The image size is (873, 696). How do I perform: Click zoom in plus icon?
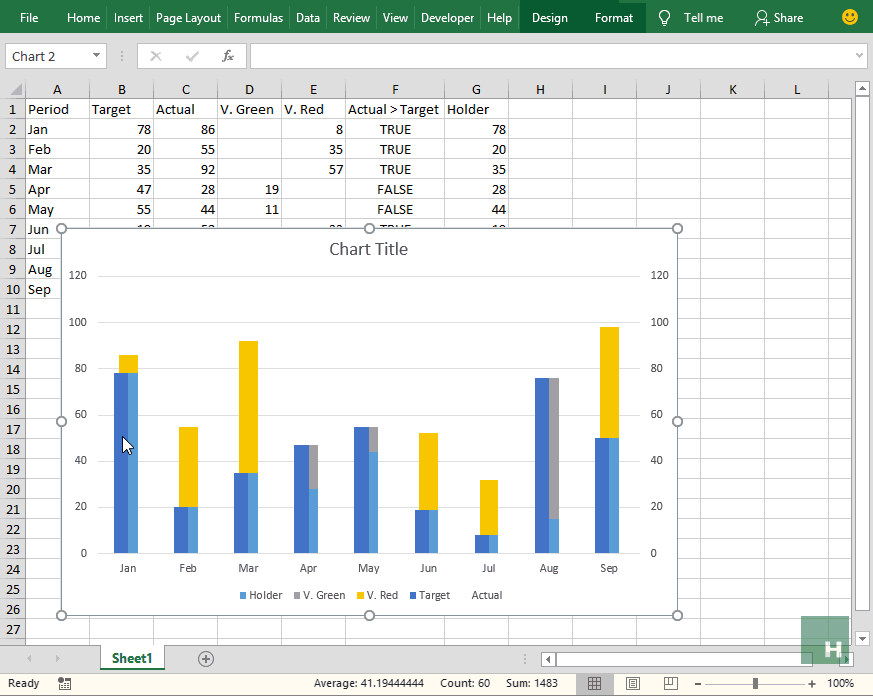(812, 683)
